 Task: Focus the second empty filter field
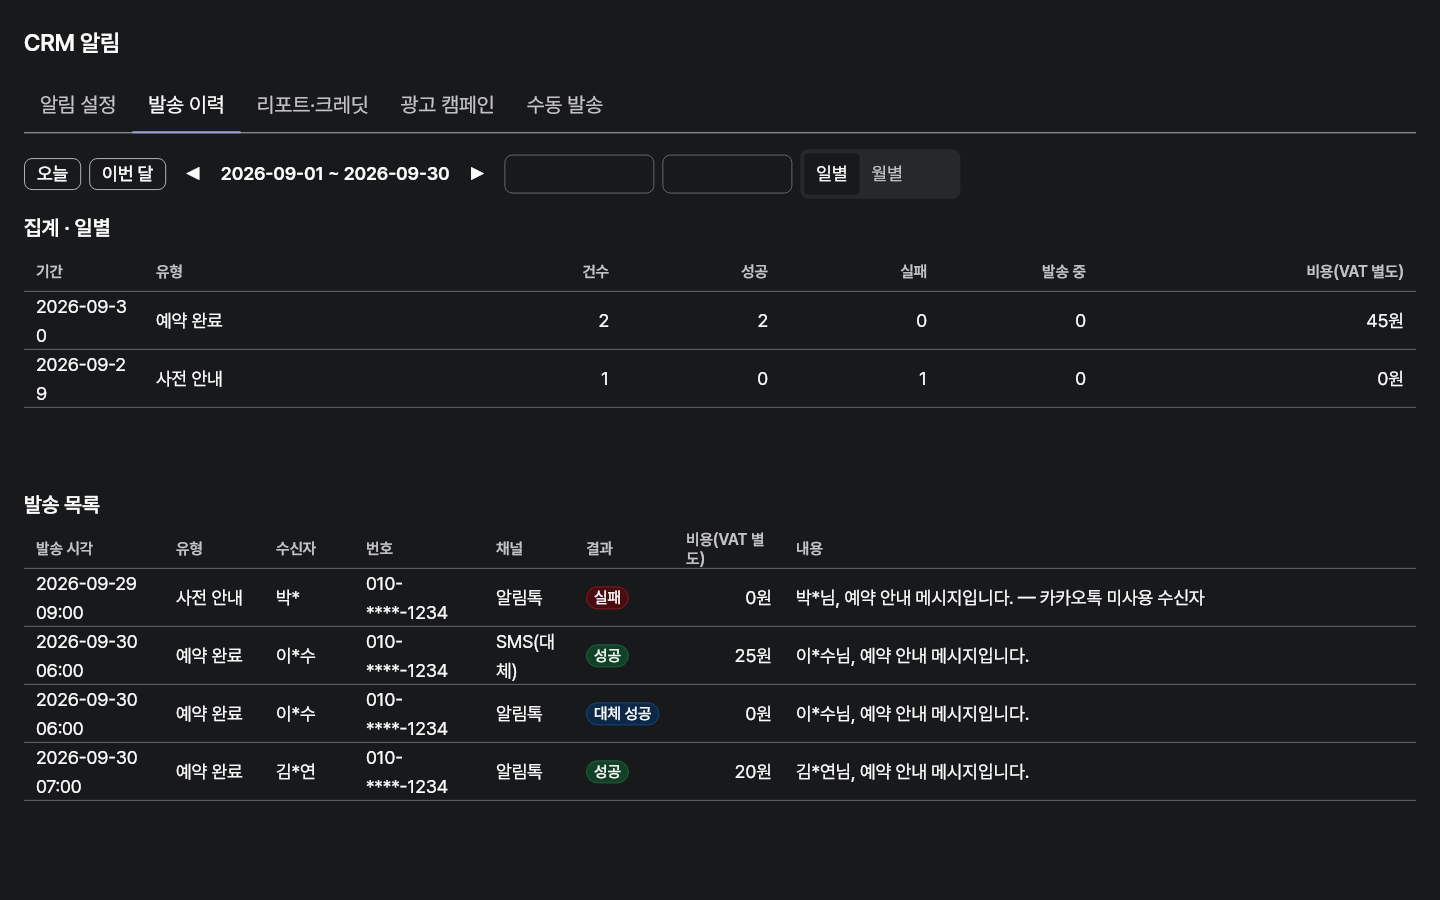(727, 174)
